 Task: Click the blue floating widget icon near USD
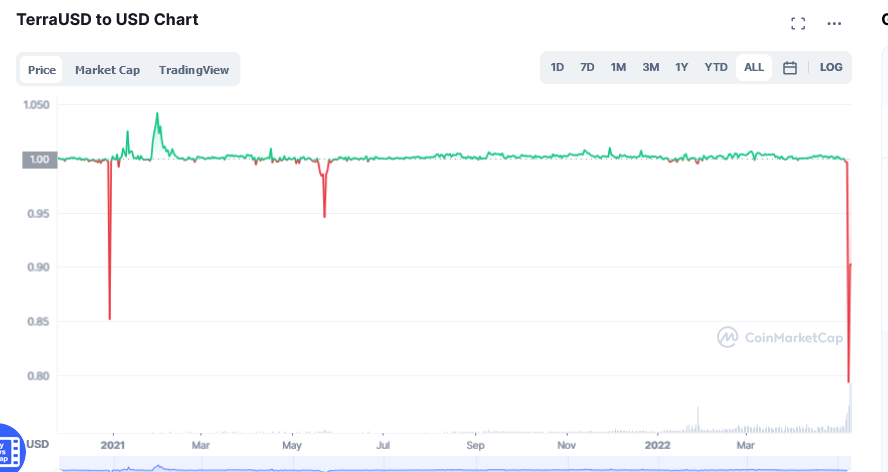tap(10, 449)
